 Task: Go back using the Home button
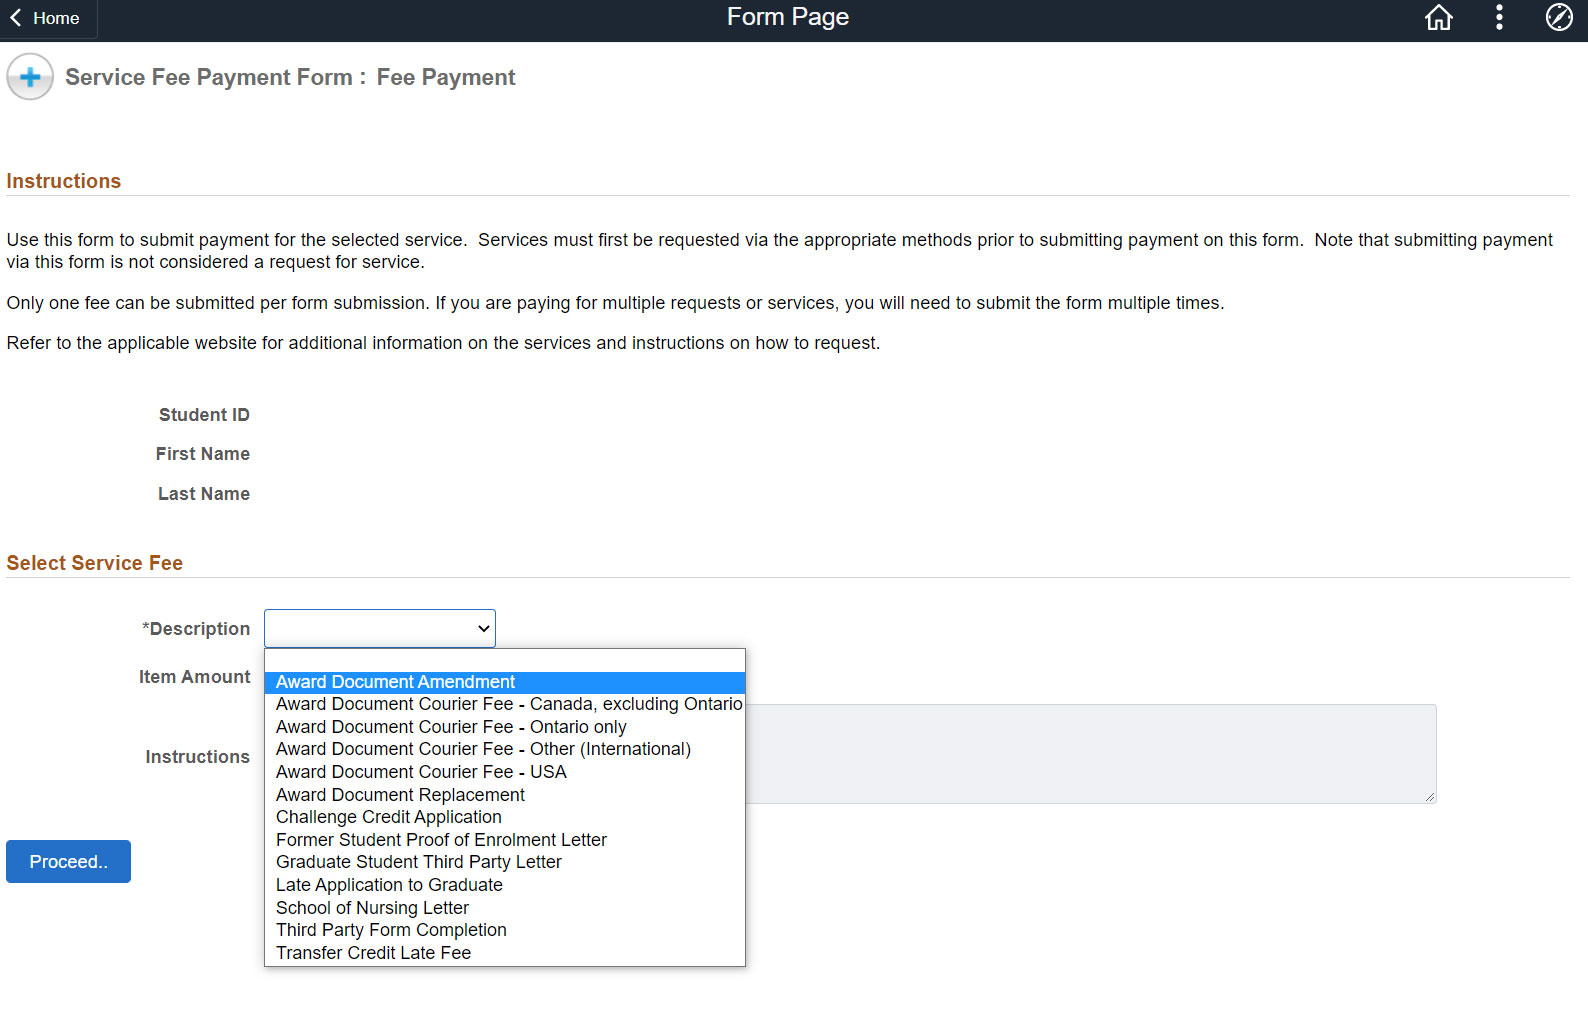click(x=46, y=18)
